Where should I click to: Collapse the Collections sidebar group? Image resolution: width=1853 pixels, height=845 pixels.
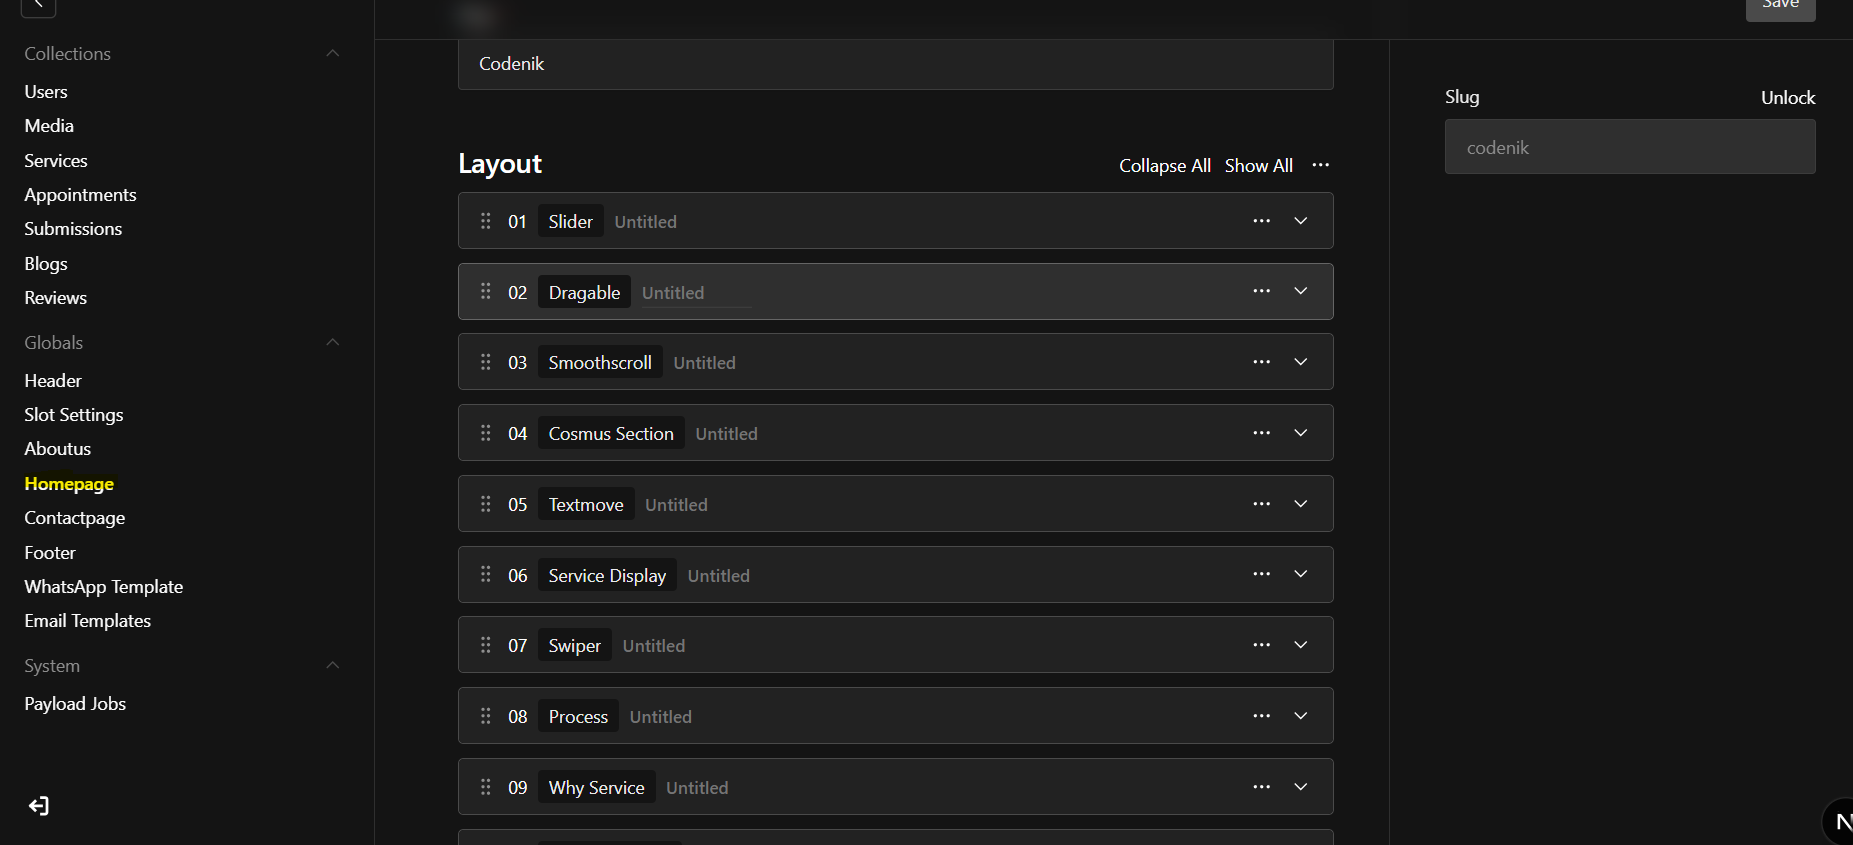pyautogui.click(x=333, y=53)
